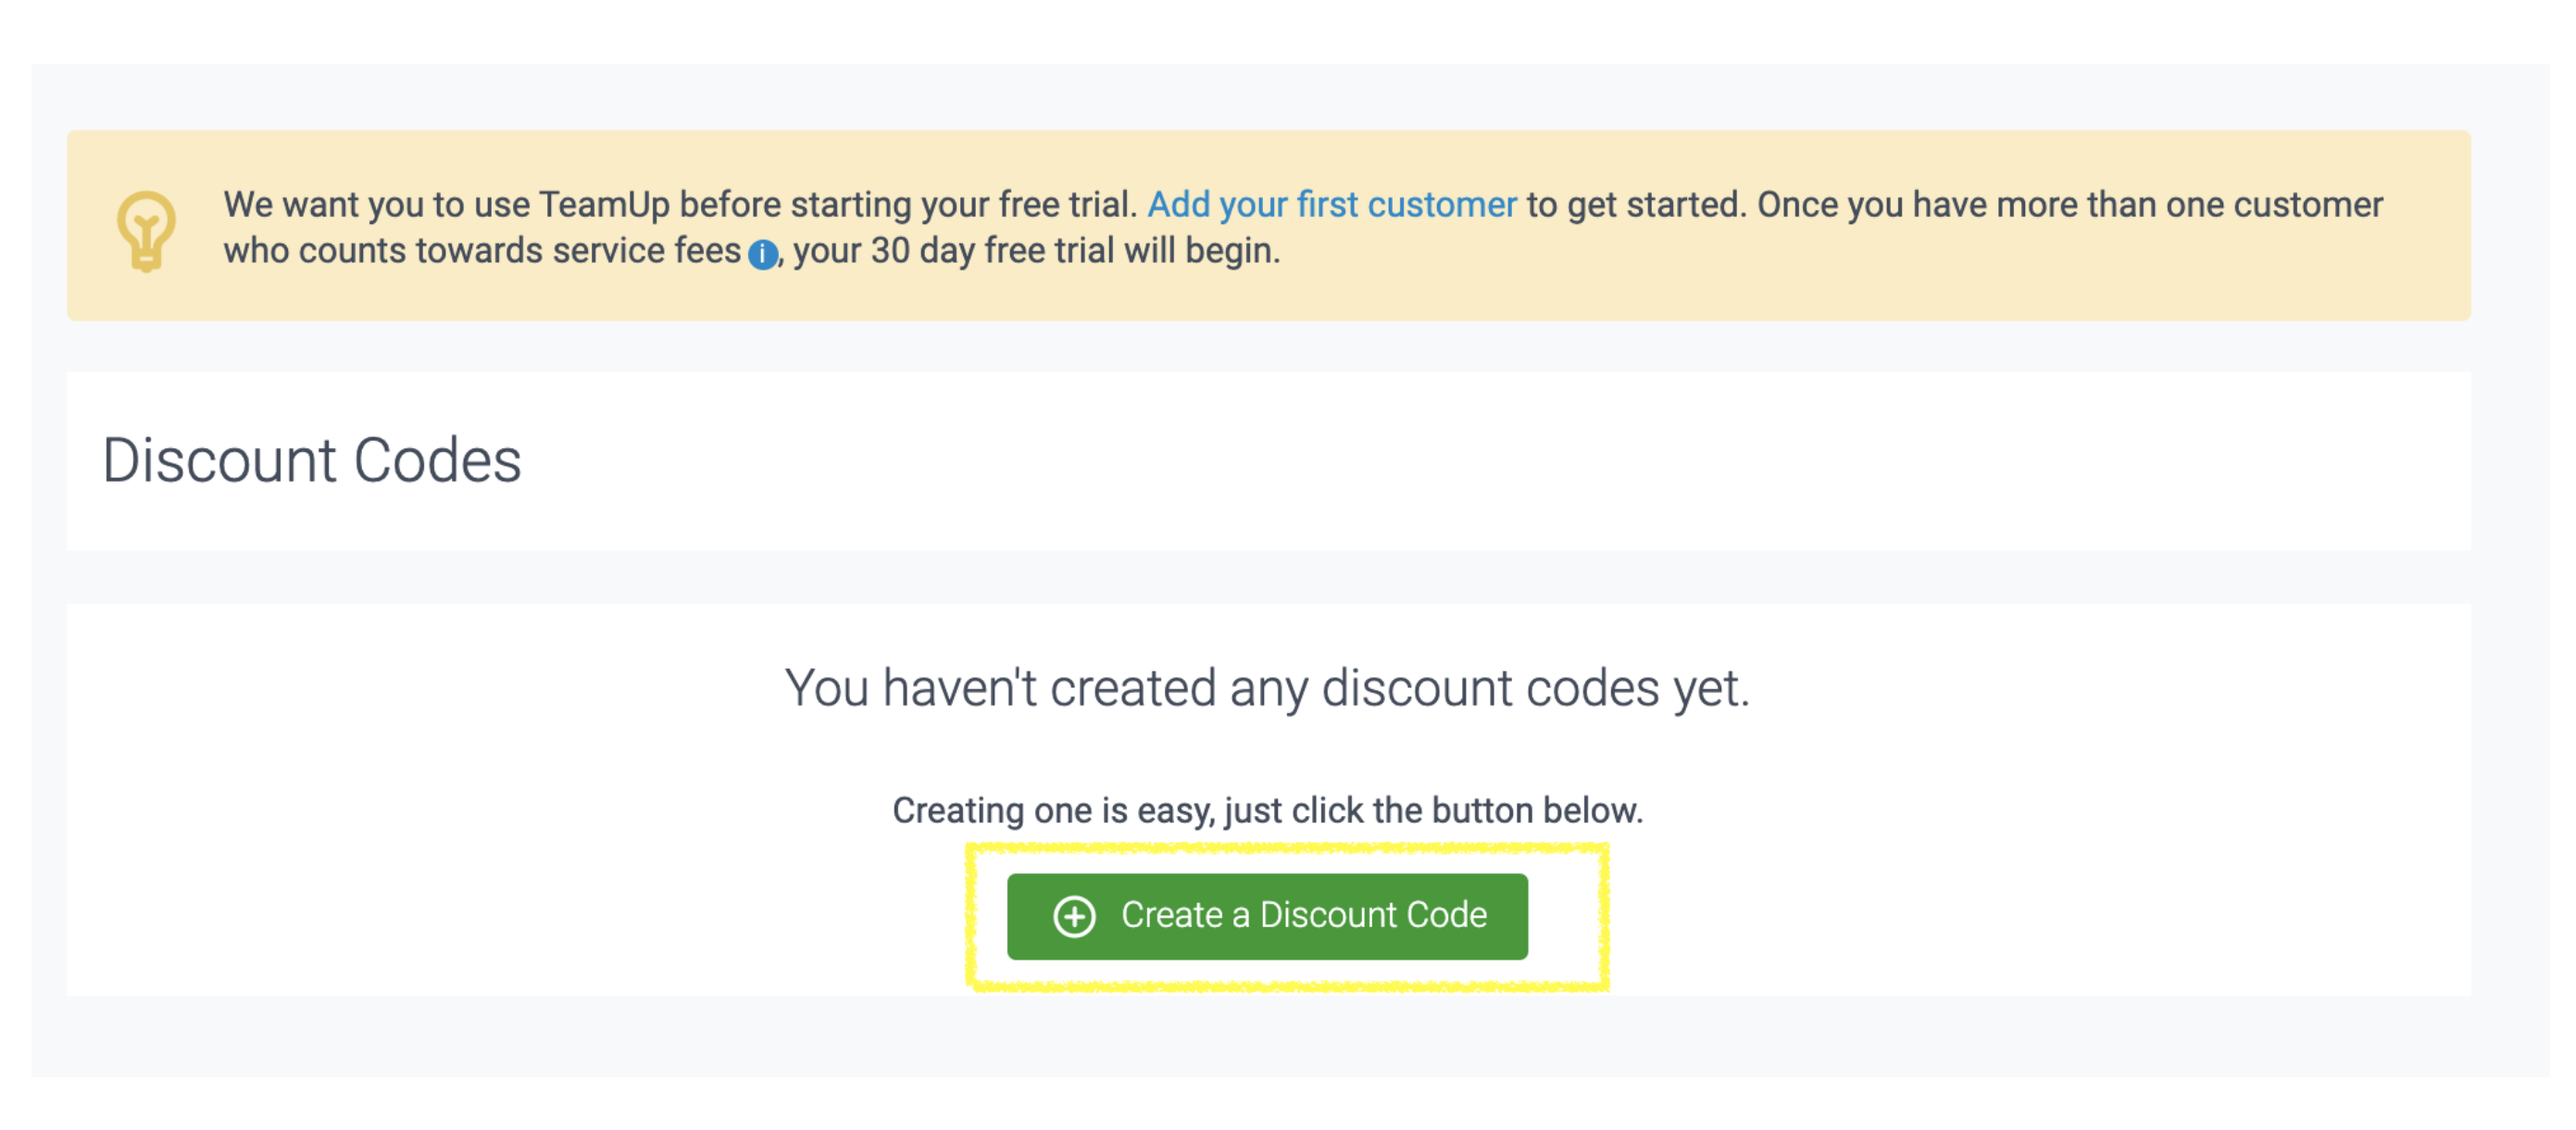Click the word "Codes" in the heading
The width and height of the screenshot is (2576, 1130).
coord(437,461)
